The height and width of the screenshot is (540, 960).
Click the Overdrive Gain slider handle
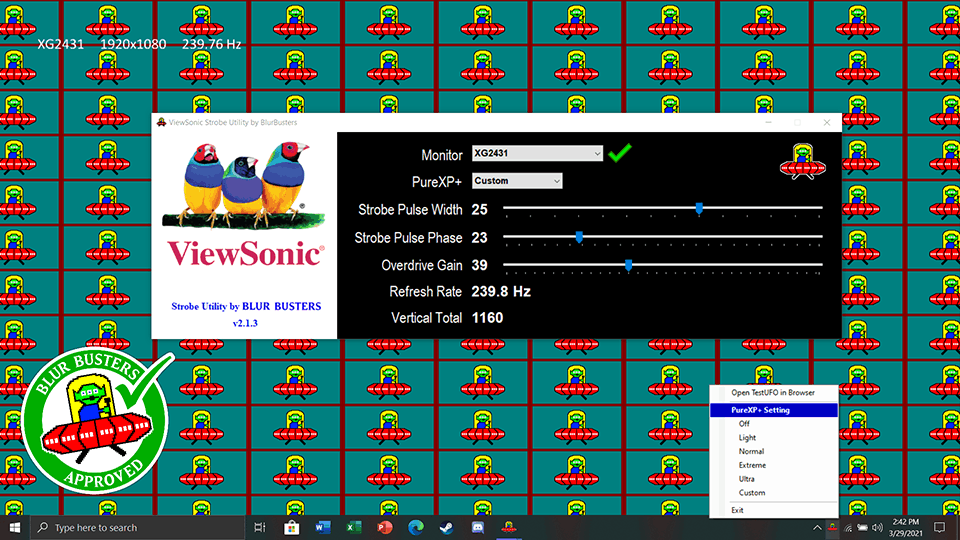(x=628, y=265)
